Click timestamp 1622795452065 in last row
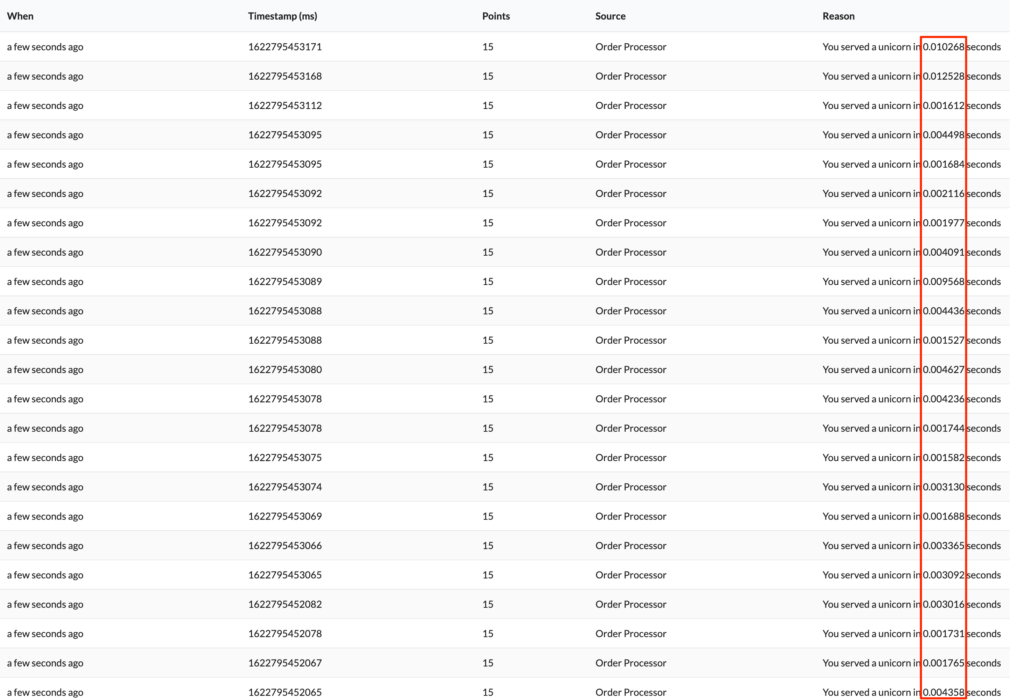This screenshot has height=700, width=1024. 285,692
